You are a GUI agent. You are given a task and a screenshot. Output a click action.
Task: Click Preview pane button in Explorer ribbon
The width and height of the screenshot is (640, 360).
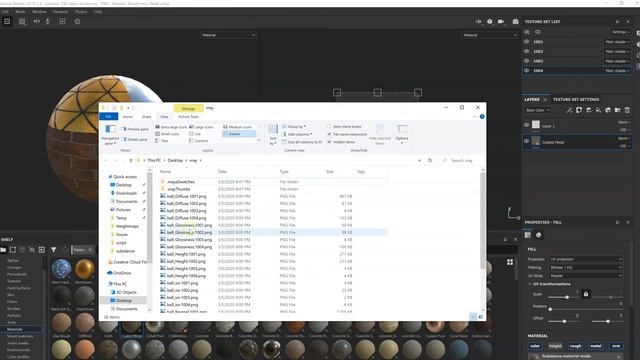135,129
